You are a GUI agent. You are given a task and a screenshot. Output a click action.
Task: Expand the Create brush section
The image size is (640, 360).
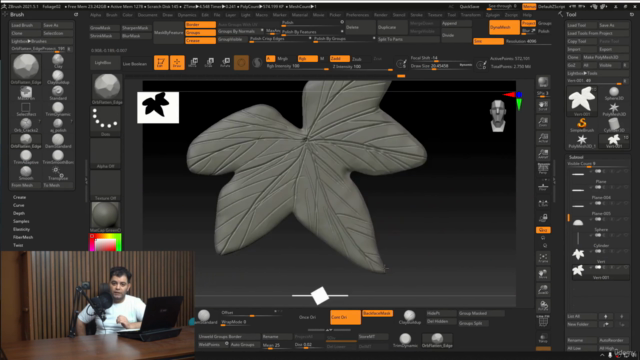19,197
